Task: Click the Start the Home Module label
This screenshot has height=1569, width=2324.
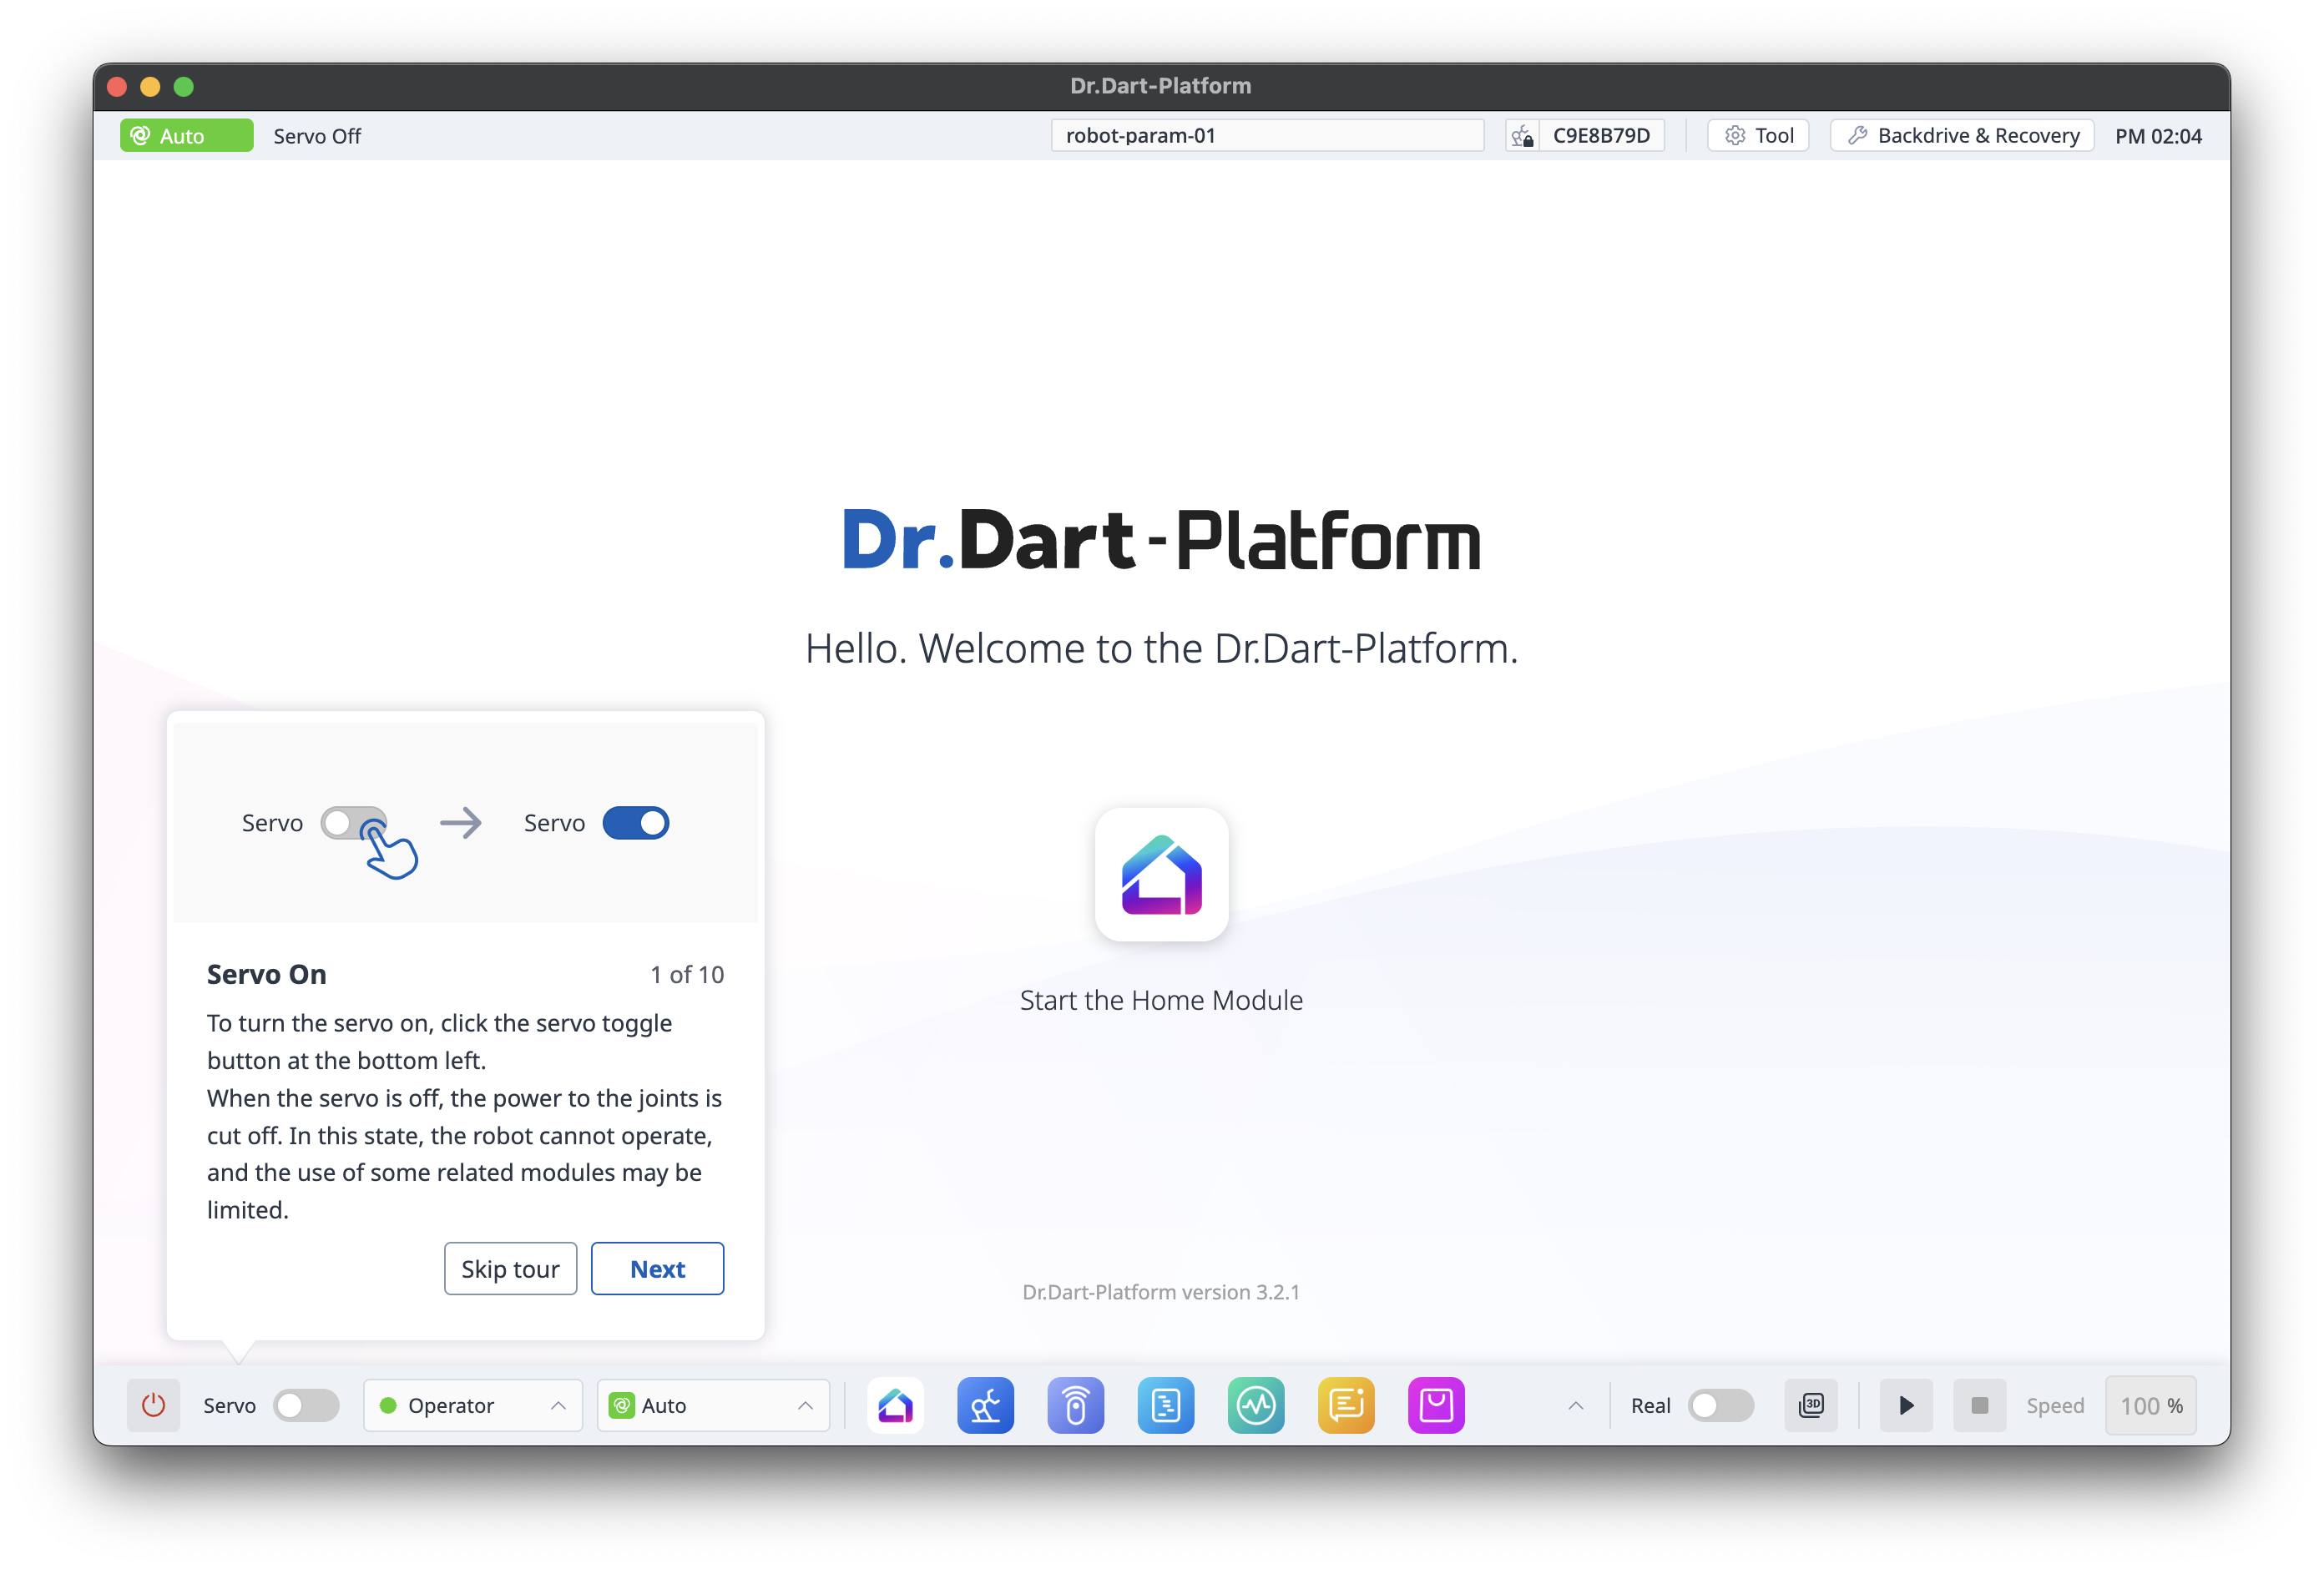Action: (1161, 1000)
